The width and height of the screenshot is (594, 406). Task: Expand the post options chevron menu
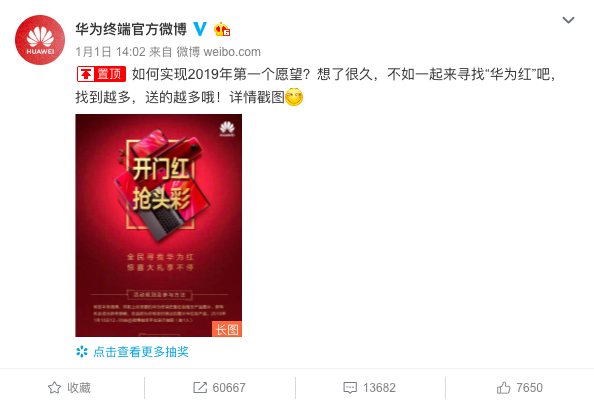click(x=568, y=20)
